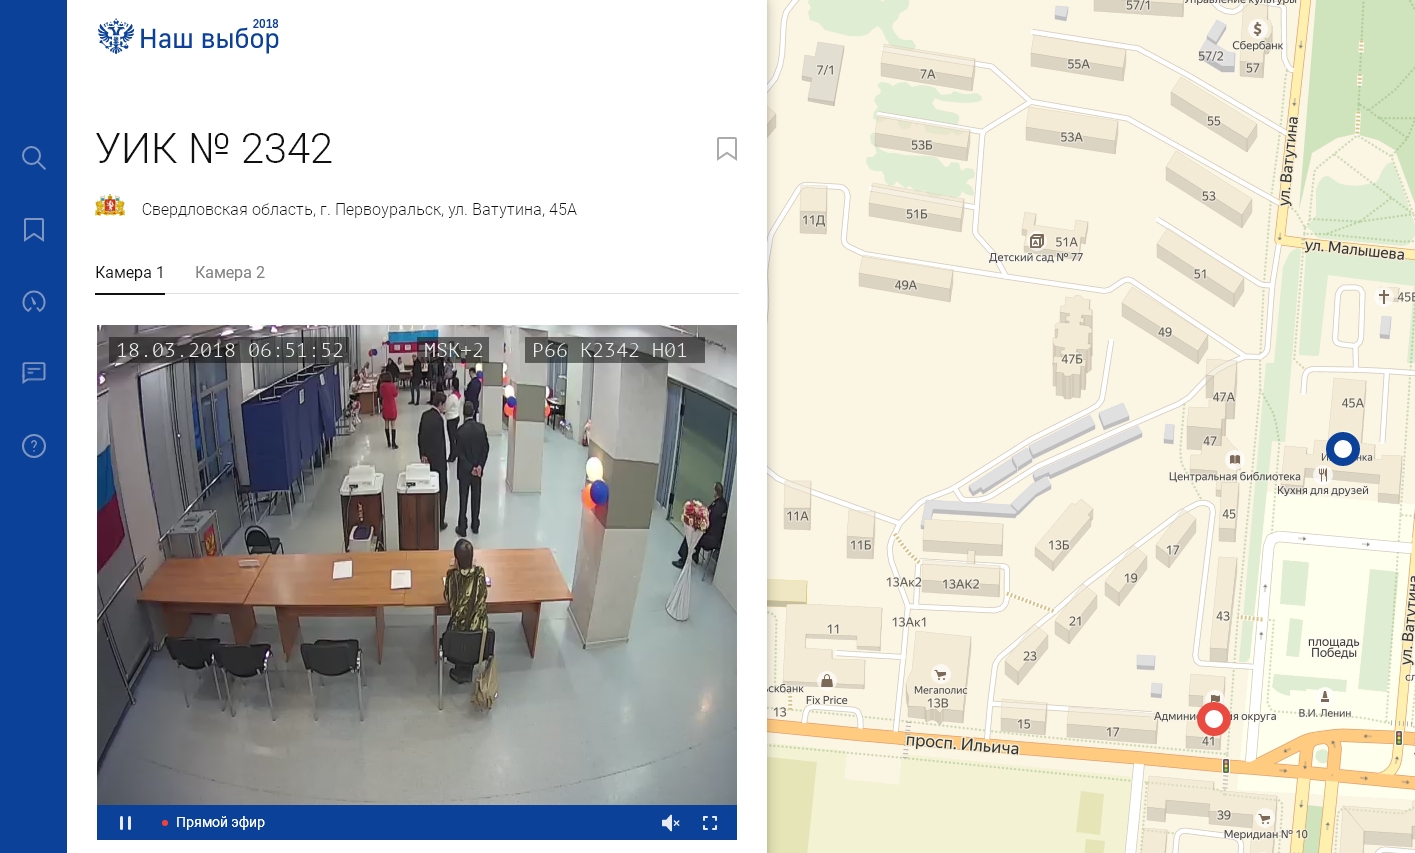The image size is (1415, 853).
Task: Click the Прямой эфир live indicator
Action: coord(214,823)
